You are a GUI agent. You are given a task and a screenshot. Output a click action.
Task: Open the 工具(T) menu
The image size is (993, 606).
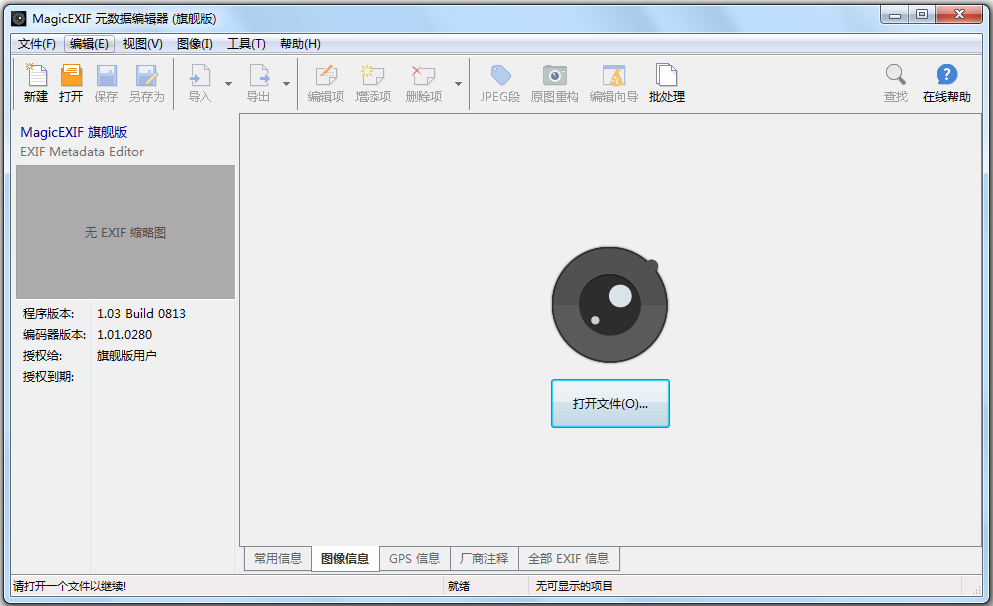pos(246,43)
